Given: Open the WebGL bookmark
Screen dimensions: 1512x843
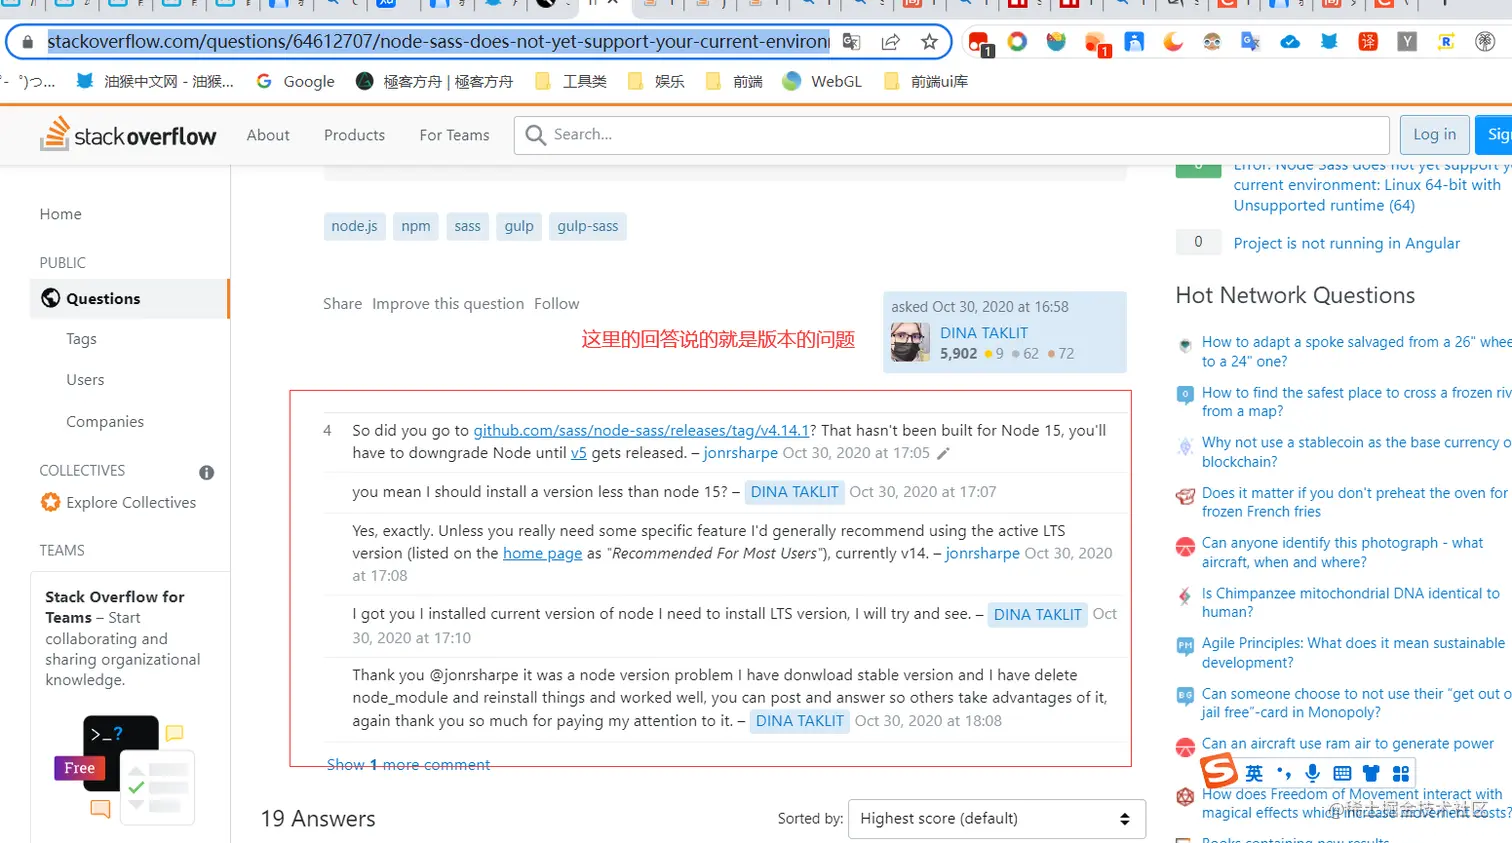Looking at the screenshot, I should (x=823, y=82).
